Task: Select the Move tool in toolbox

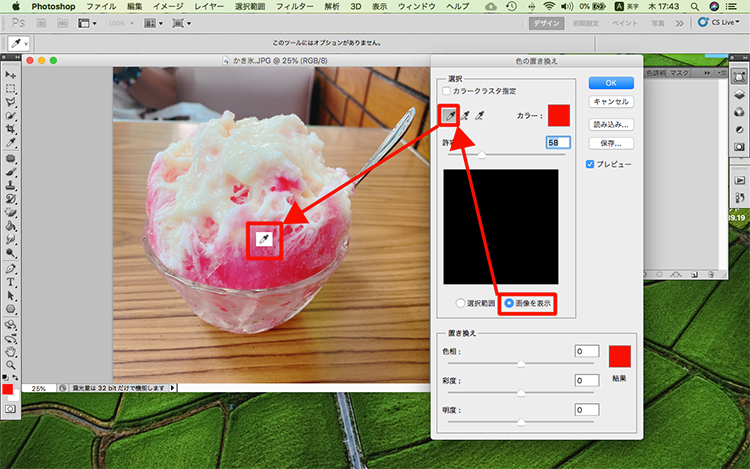Action: tap(10, 74)
